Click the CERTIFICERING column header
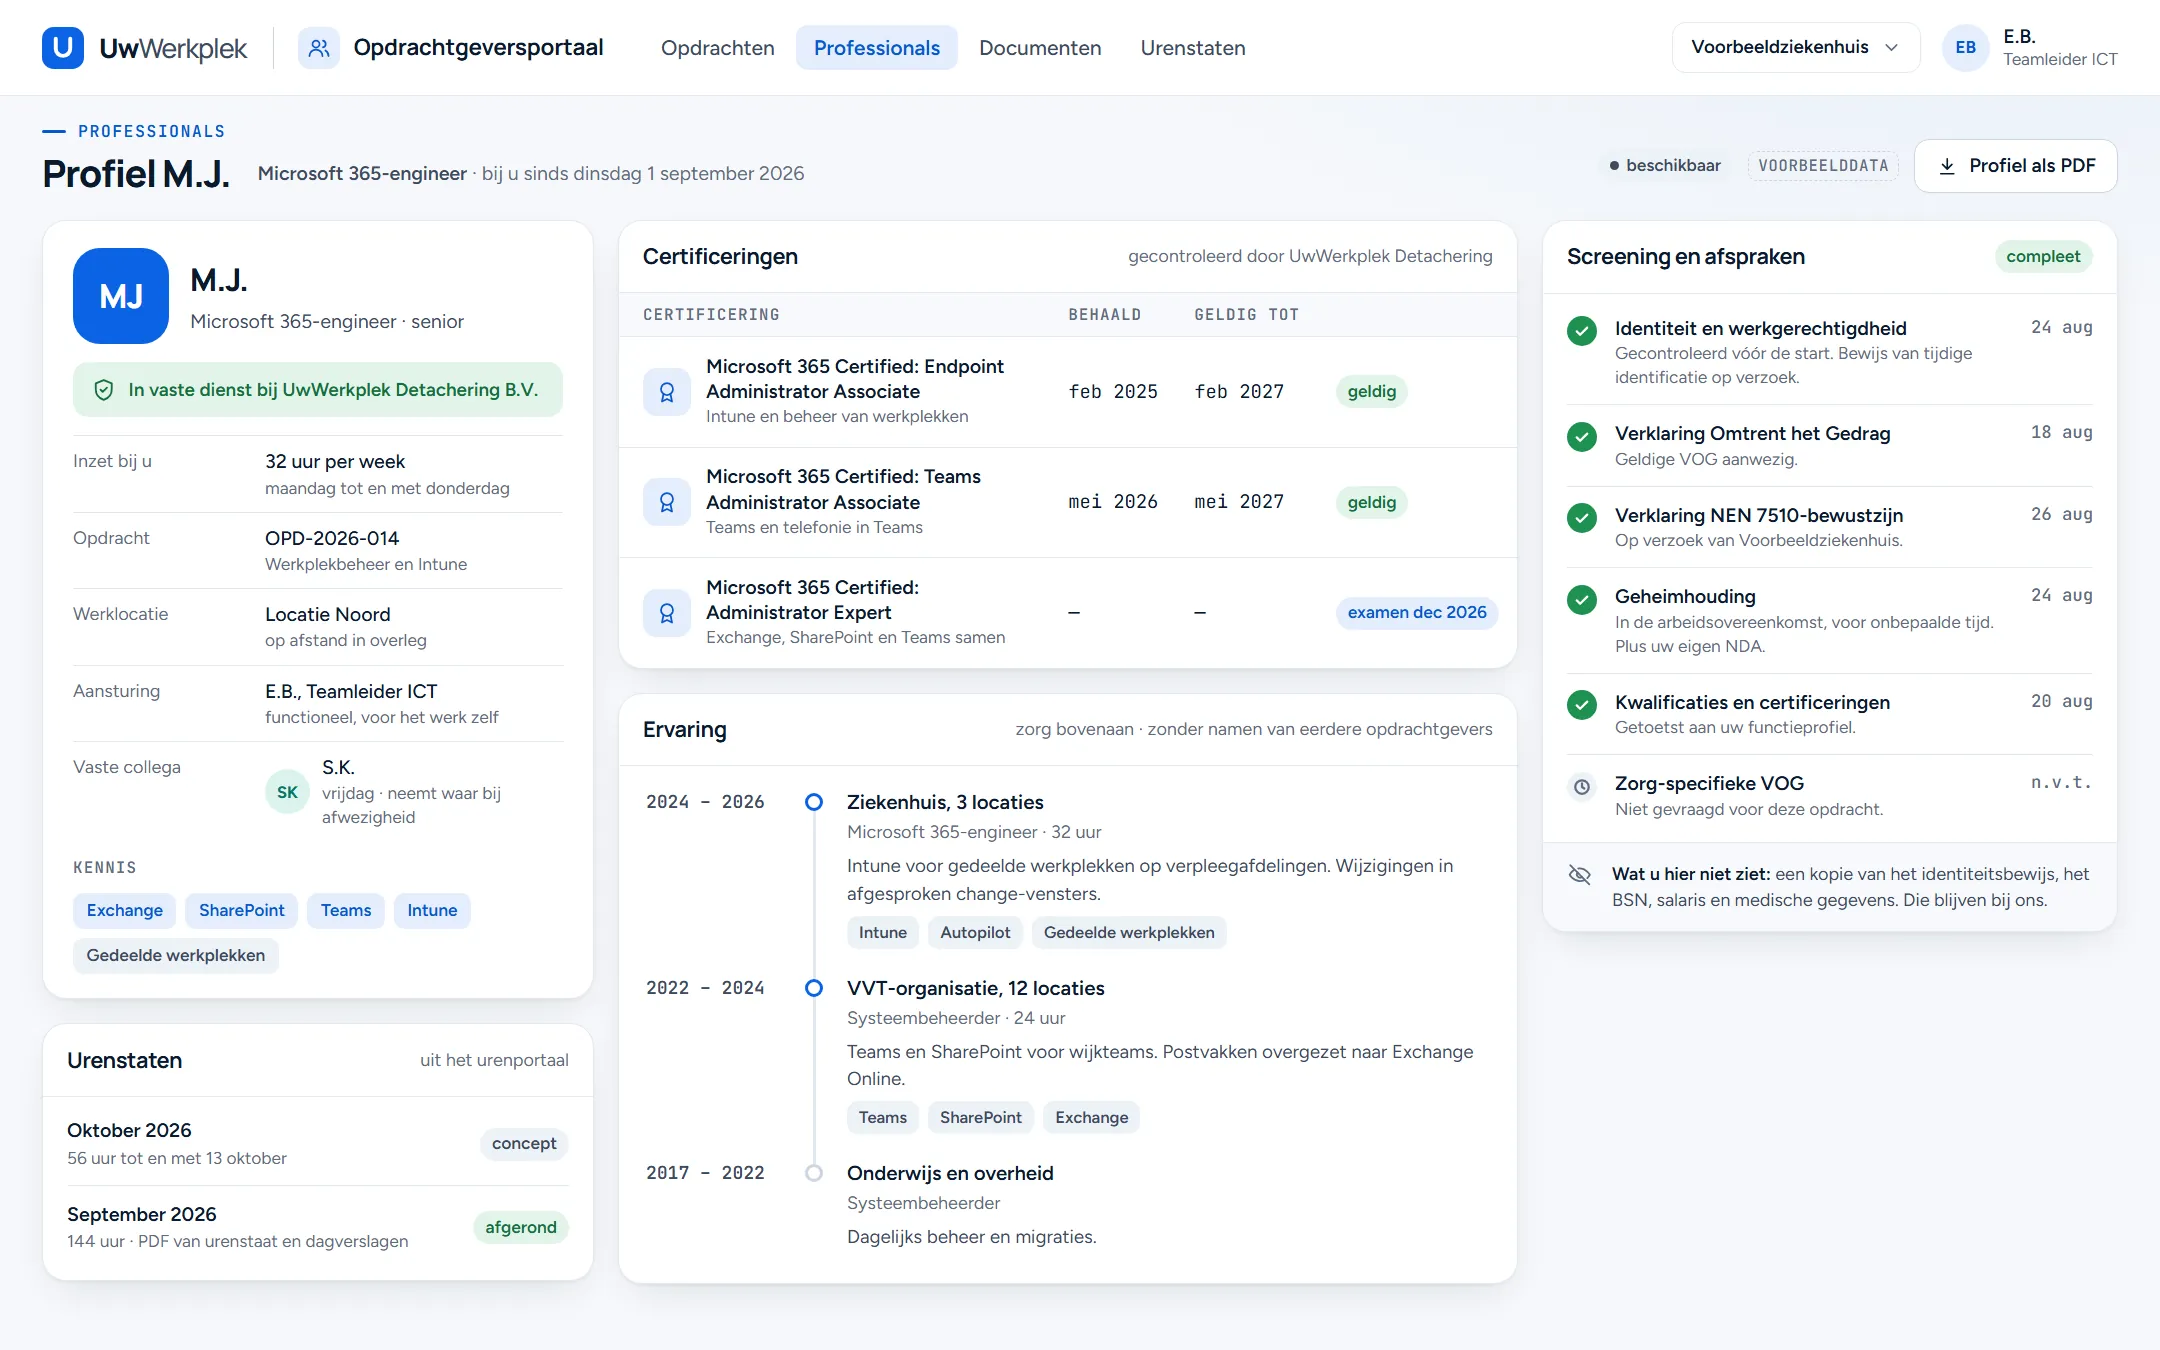This screenshot has height=1350, width=2160. click(x=711, y=315)
